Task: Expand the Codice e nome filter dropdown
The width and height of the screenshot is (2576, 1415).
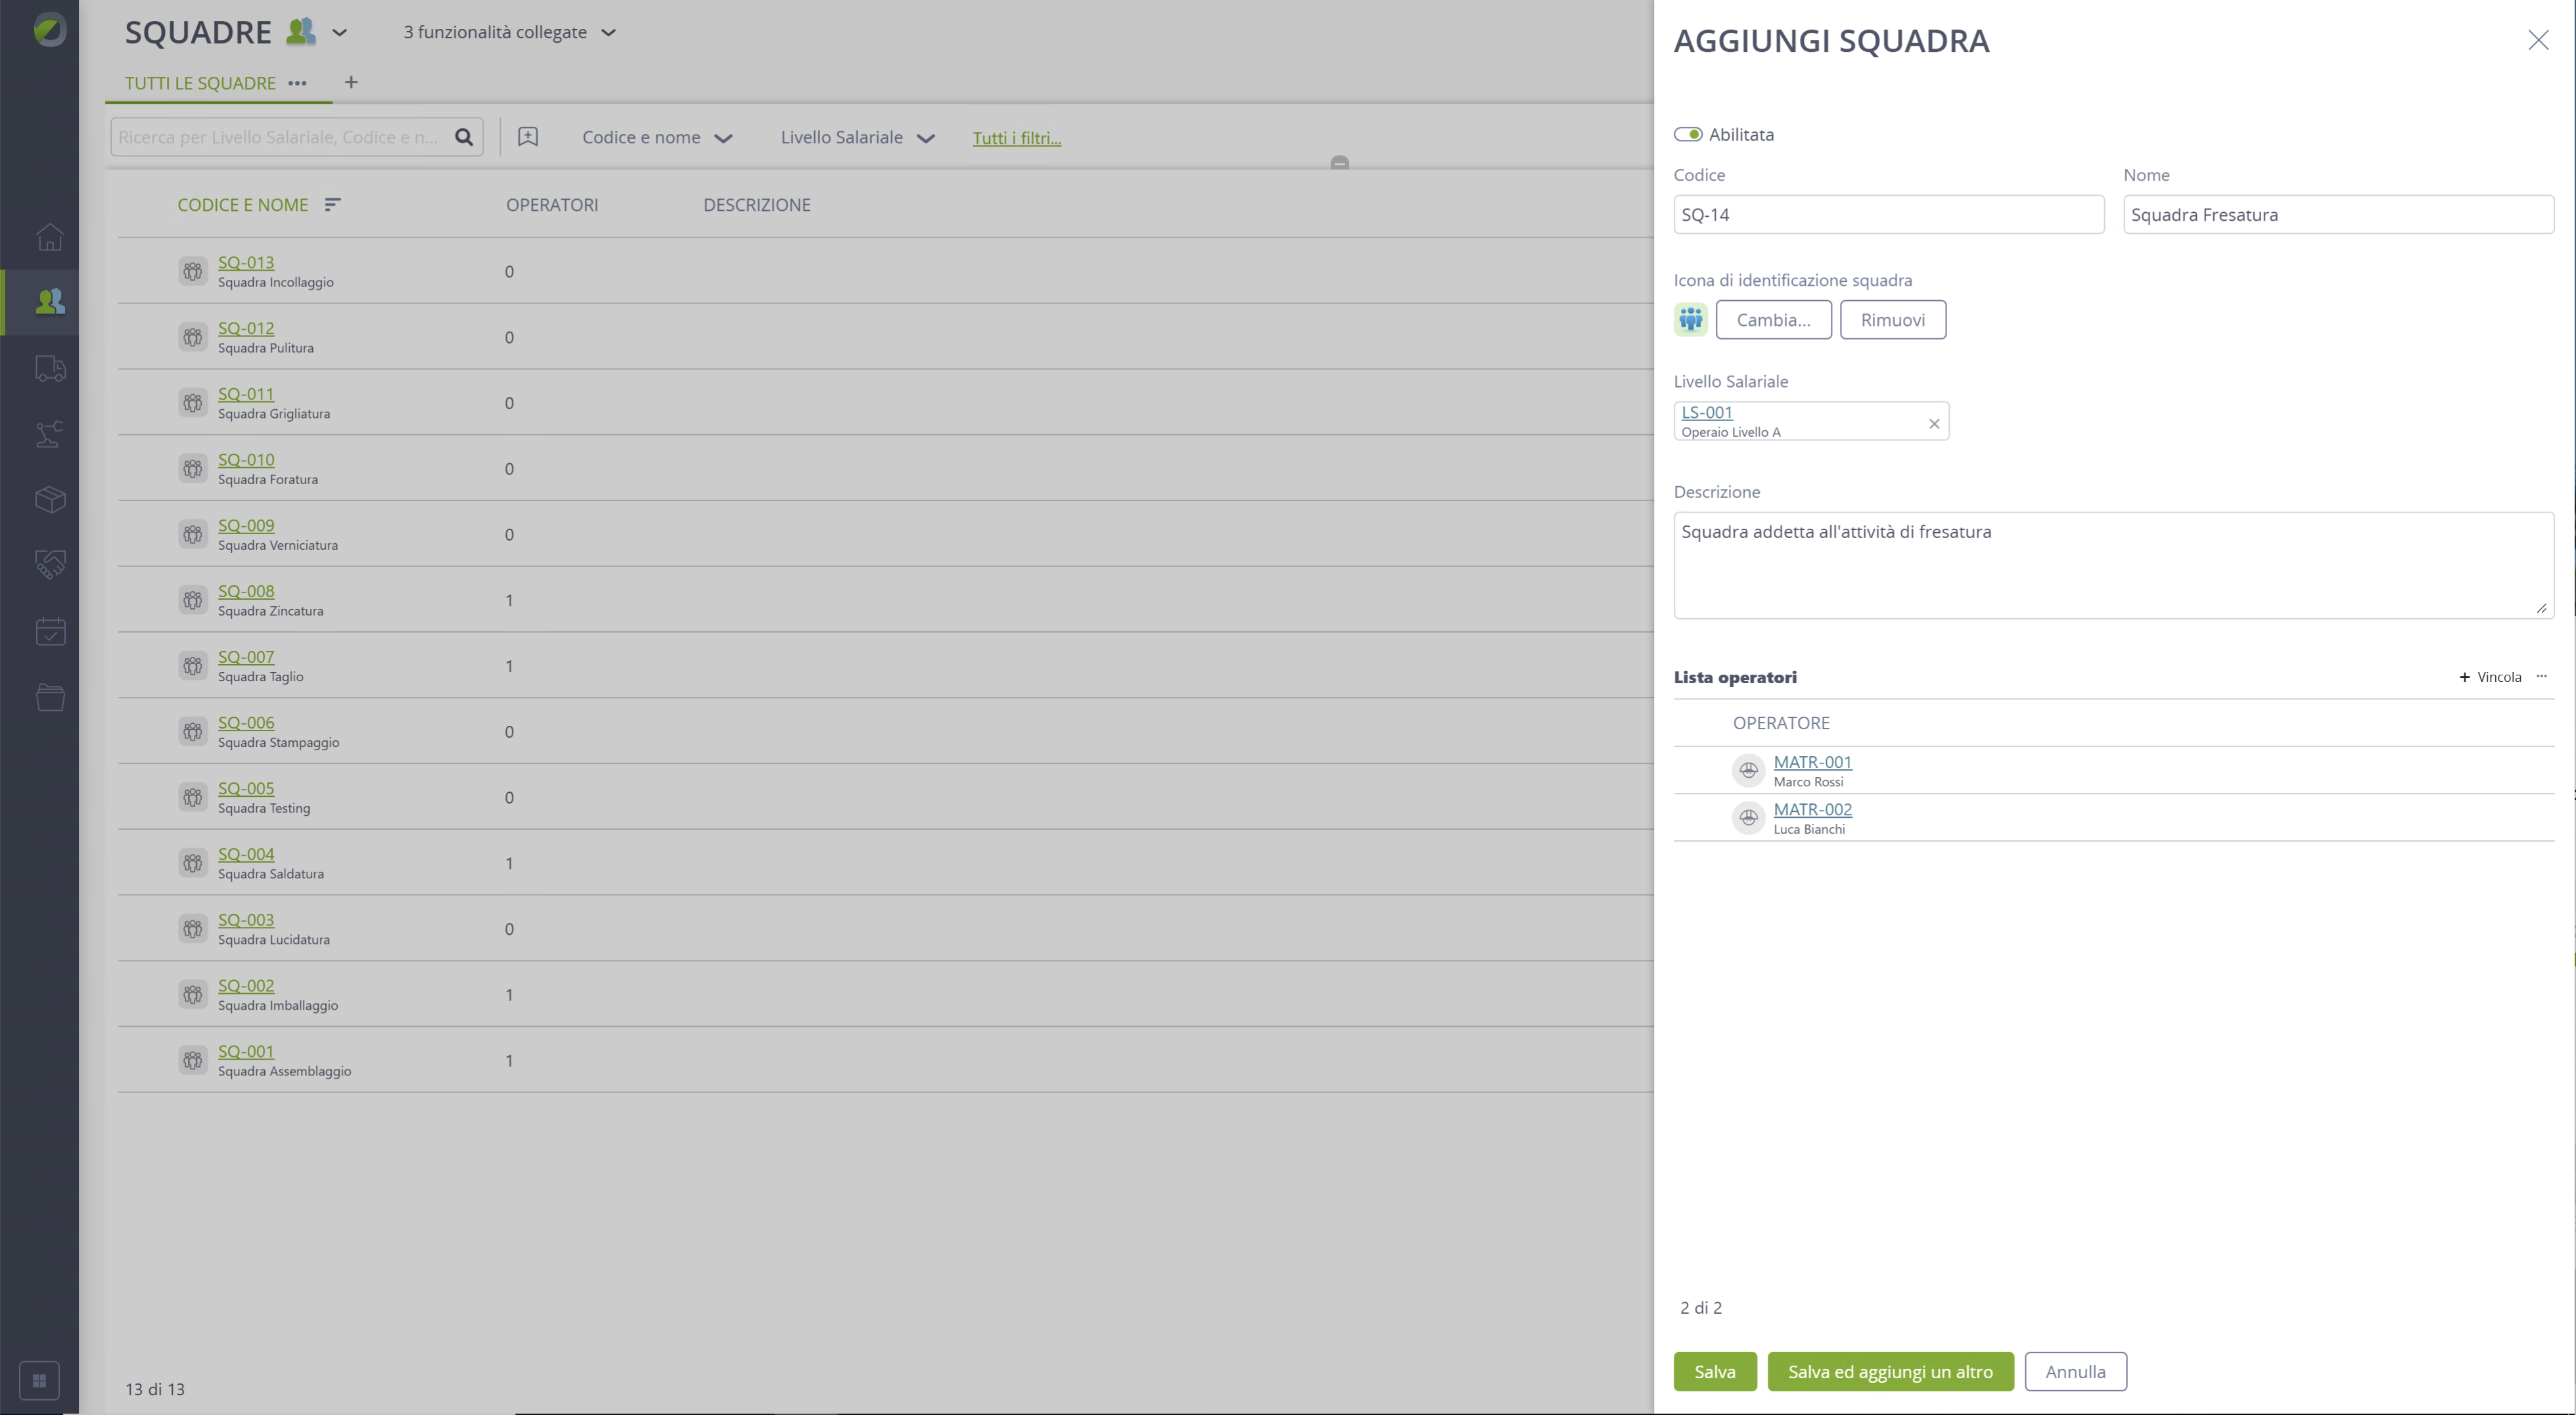Action: coord(657,138)
